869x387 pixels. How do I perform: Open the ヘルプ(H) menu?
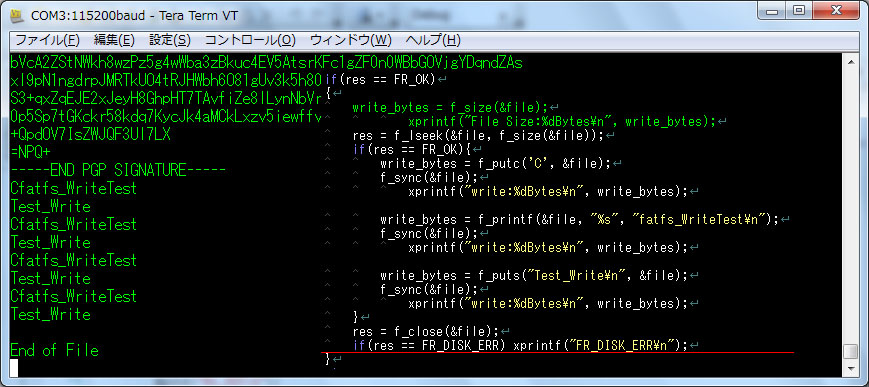pos(433,40)
